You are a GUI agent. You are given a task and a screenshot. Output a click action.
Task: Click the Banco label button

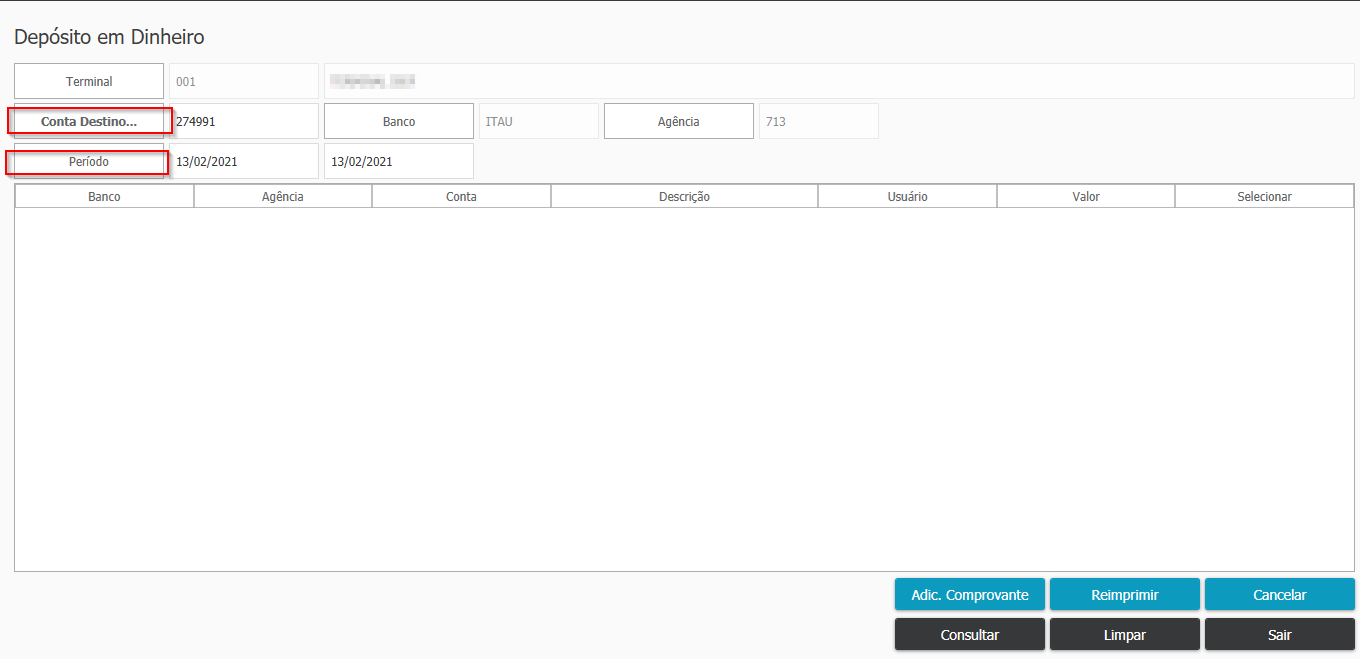(399, 121)
